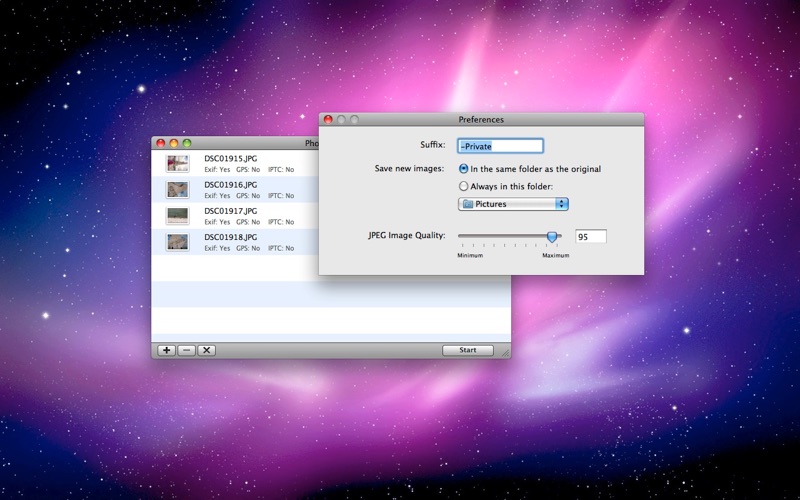Click the Preferences window title bar
Image resolution: width=800 pixels, height=500 pixels.
481,120
